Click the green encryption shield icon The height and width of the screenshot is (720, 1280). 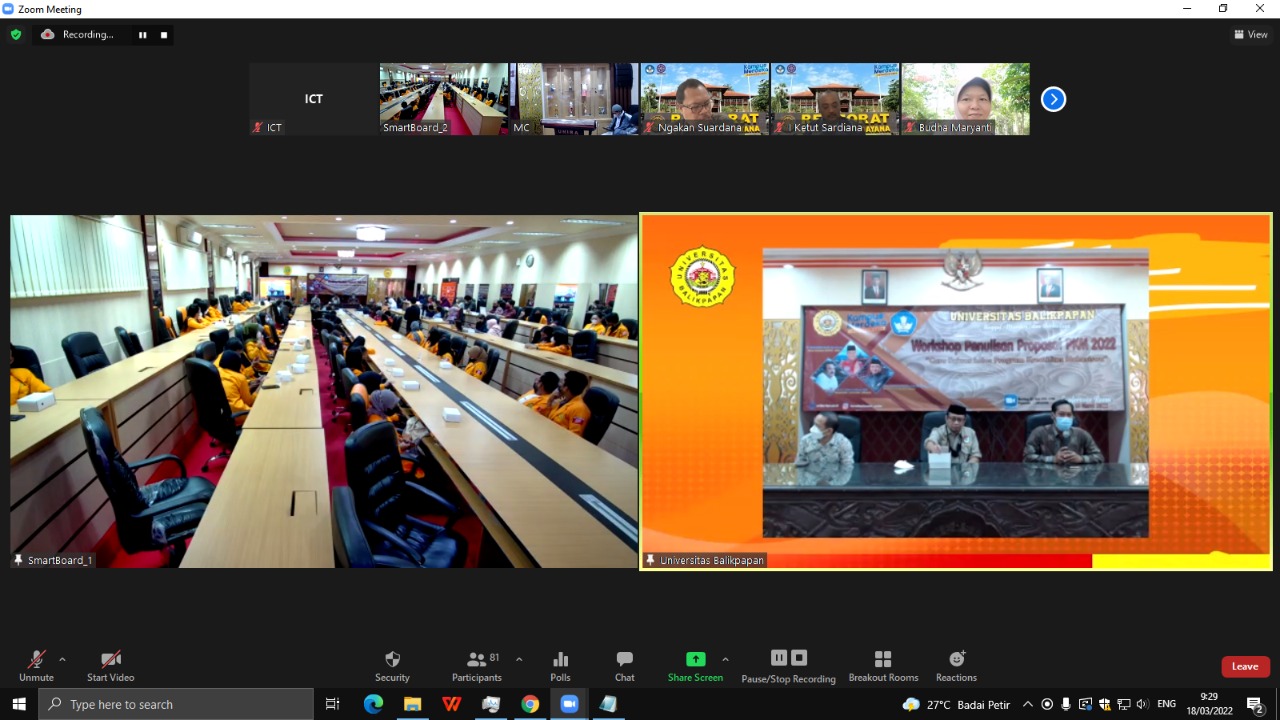(x=16, y=34)
